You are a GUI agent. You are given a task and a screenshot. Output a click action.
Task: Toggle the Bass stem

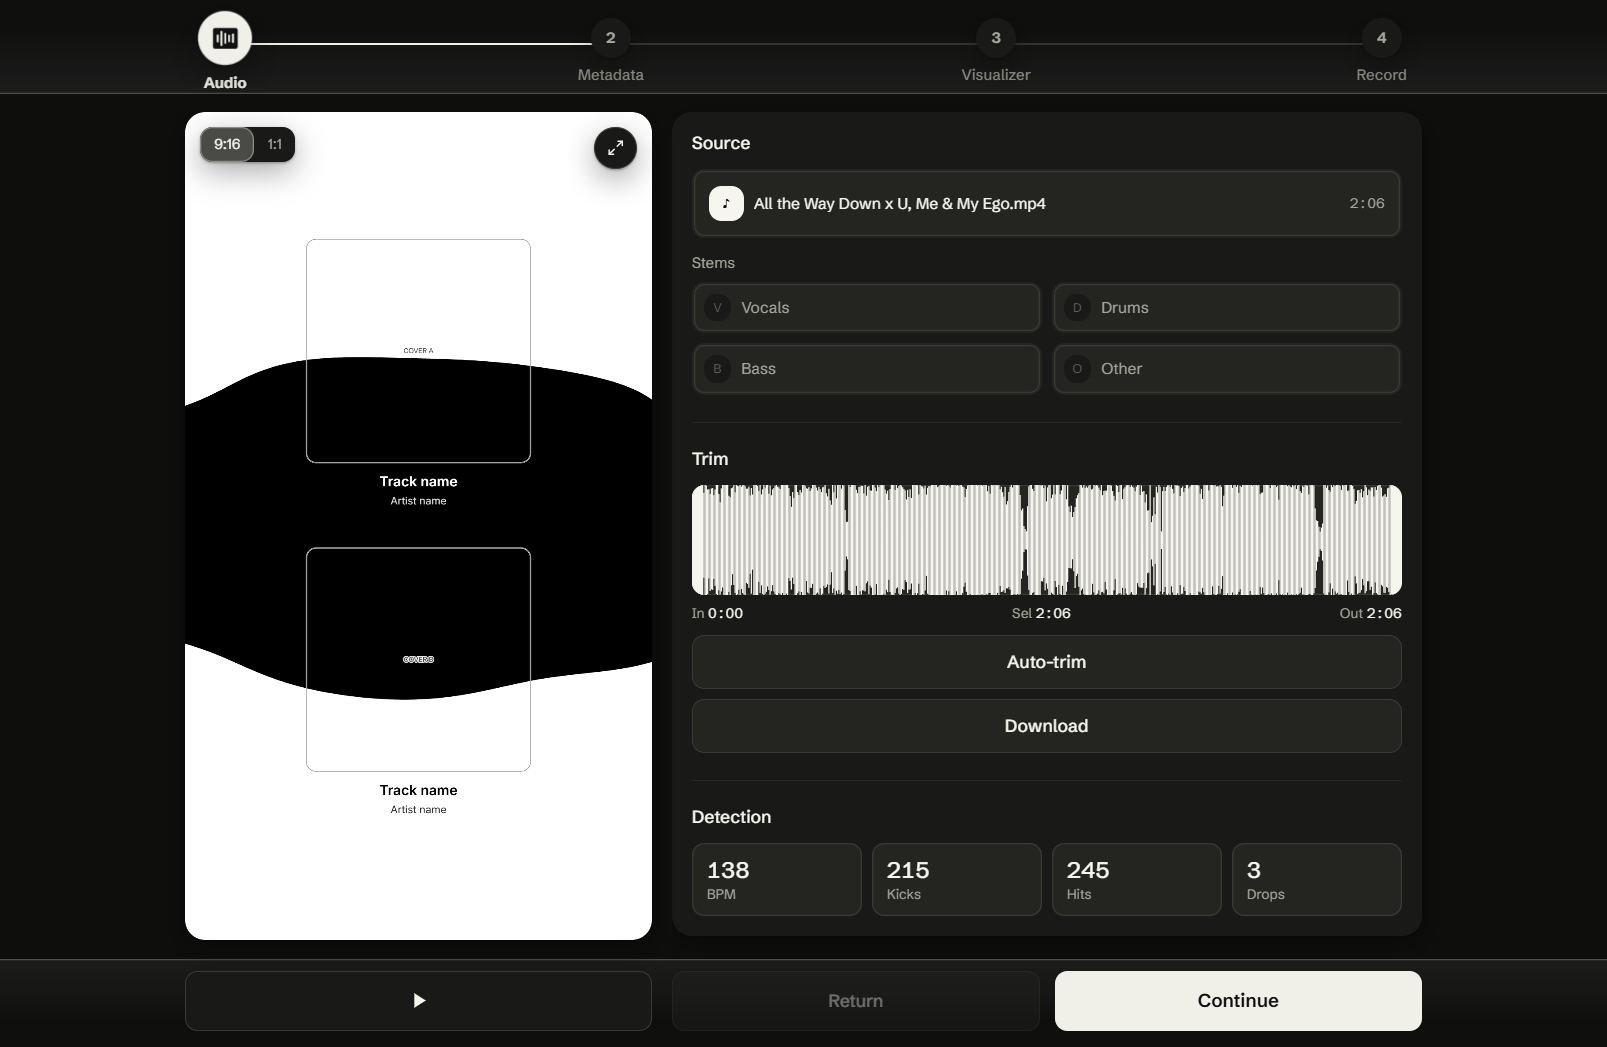click(866, 369)
